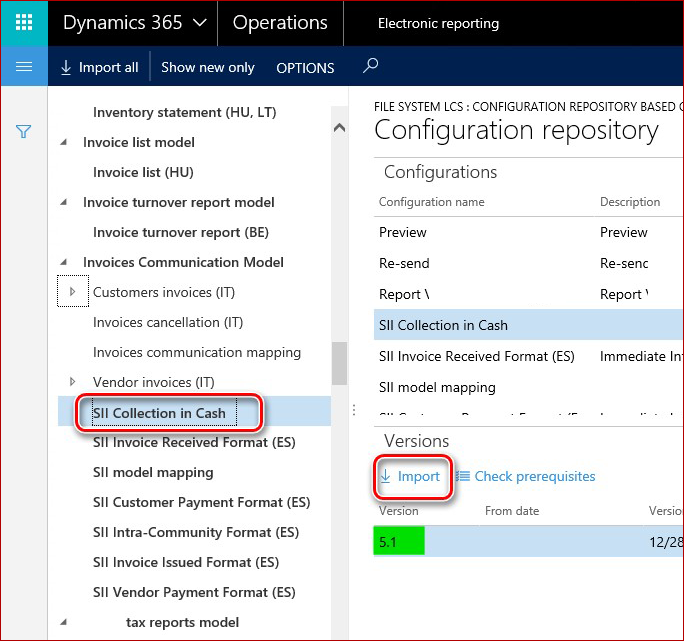
Task: Click the Import button under Versions
Action: 410,476
